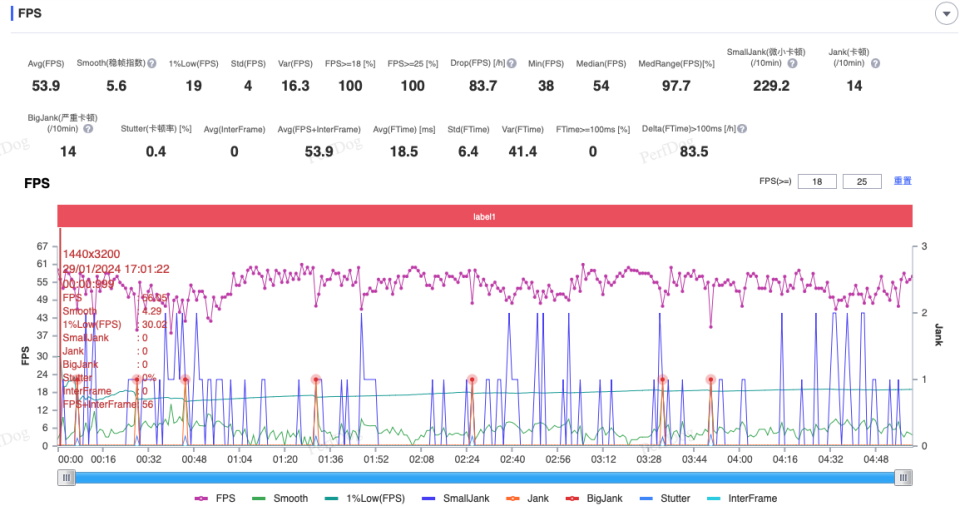Toggle the FPS series in the legend
This screenshot has width=960, height=506.
(215, 498)
